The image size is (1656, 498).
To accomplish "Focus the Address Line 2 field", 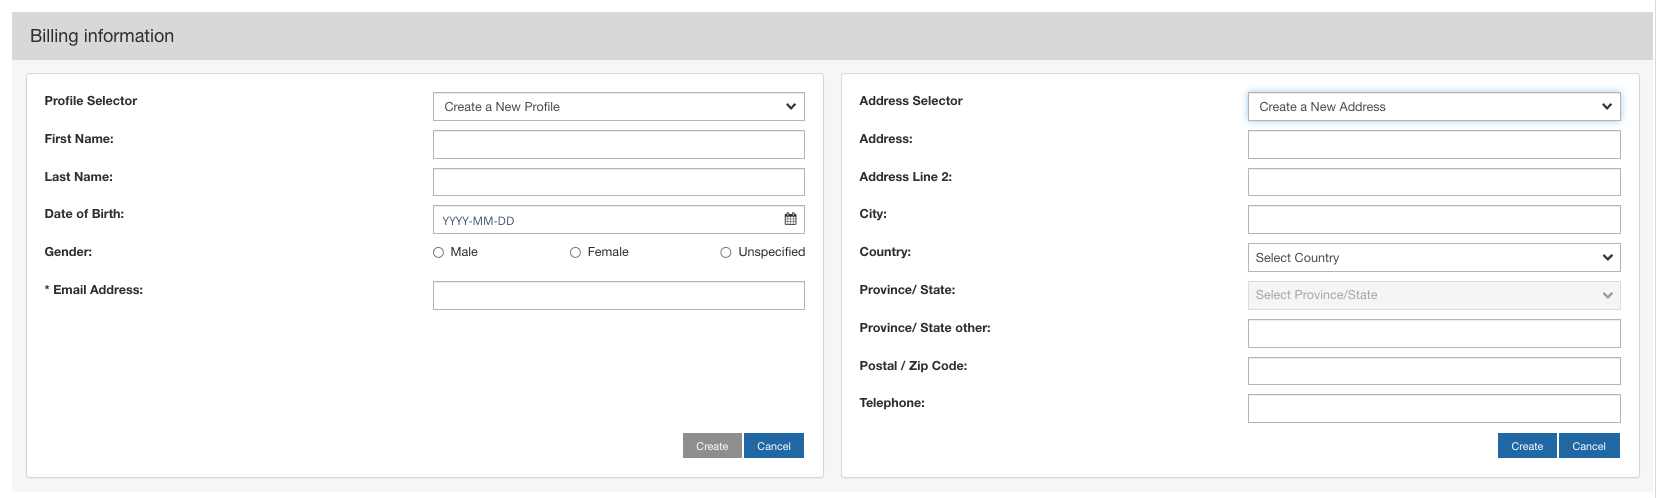I will coord(1433,182).
